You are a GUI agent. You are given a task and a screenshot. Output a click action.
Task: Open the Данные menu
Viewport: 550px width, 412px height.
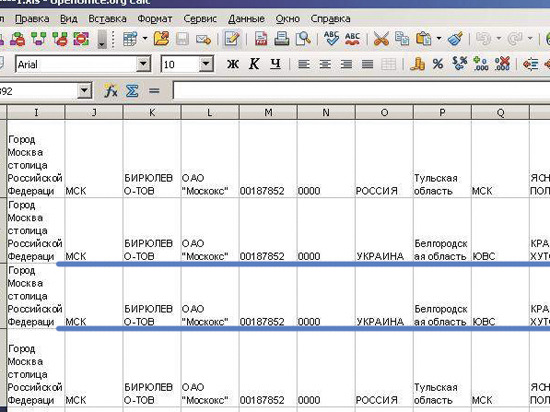tap(246, 19)
